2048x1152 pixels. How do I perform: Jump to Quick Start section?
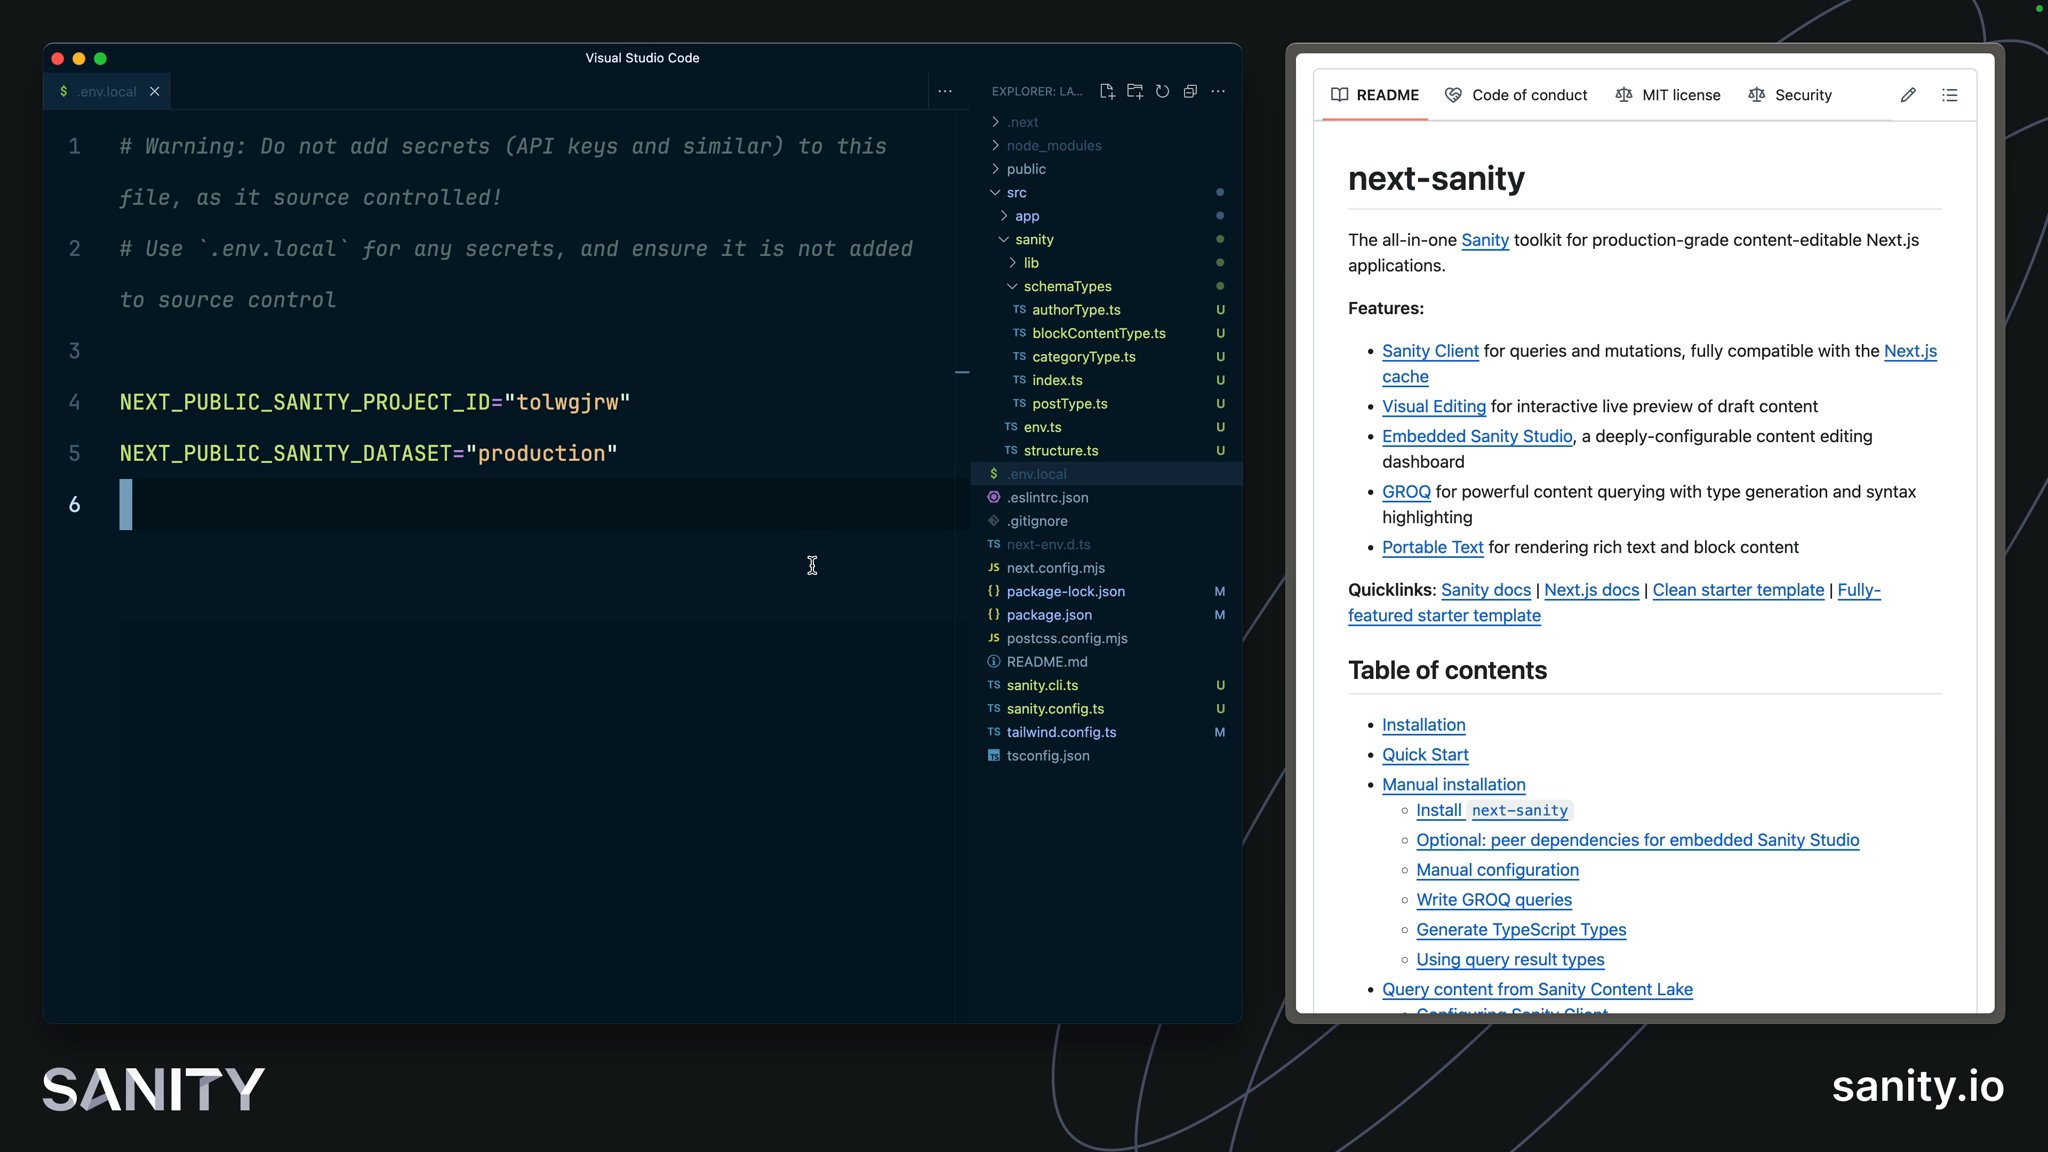[x=1425, y=755]
